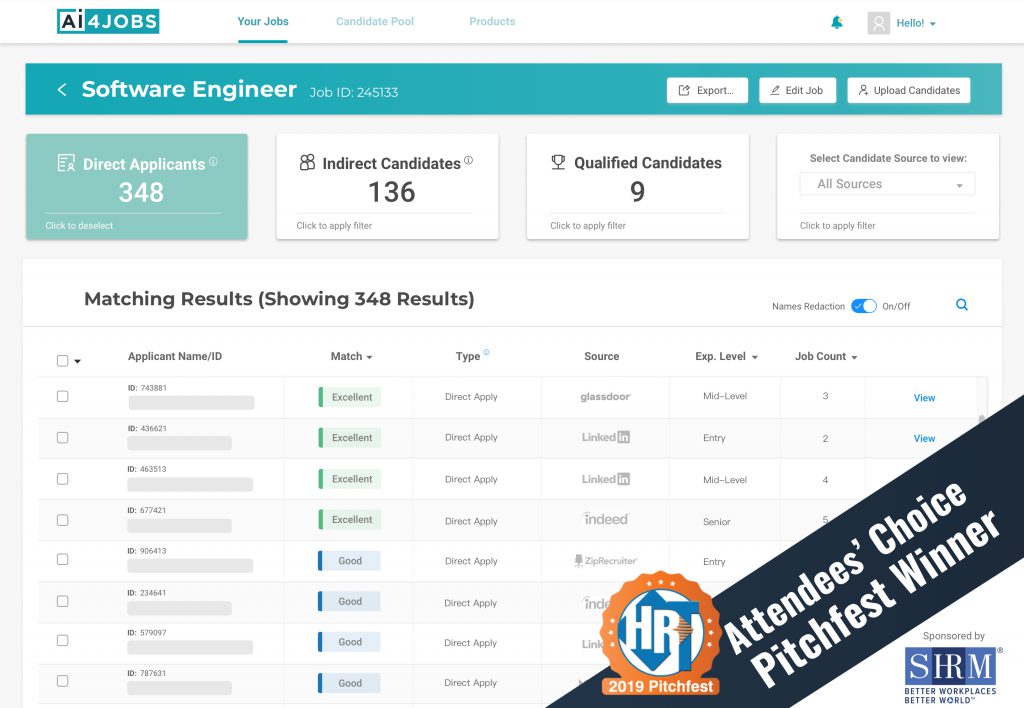Click Mid-Level experience for ID 743881
The width and height of the screenshot is (1024, 708).
click(x=725, y=396)
